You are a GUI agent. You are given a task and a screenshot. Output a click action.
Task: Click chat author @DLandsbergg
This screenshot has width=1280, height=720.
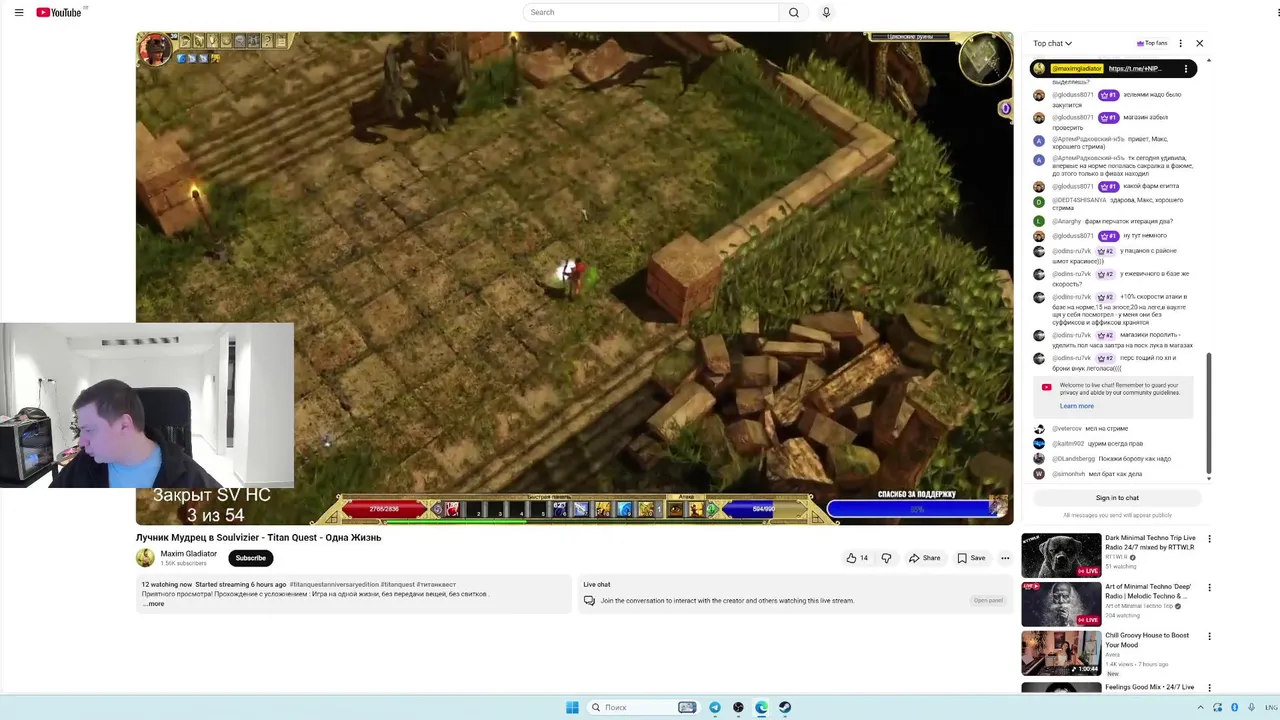pos(1073,458)
